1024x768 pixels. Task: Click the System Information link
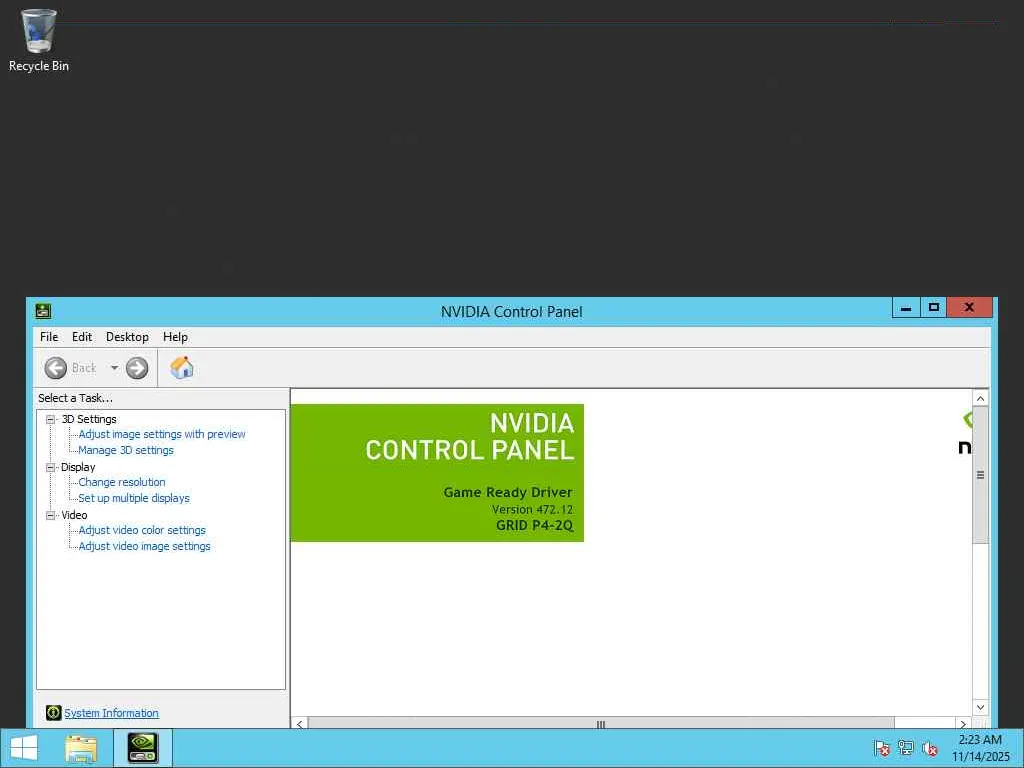[x=111, y=713]
